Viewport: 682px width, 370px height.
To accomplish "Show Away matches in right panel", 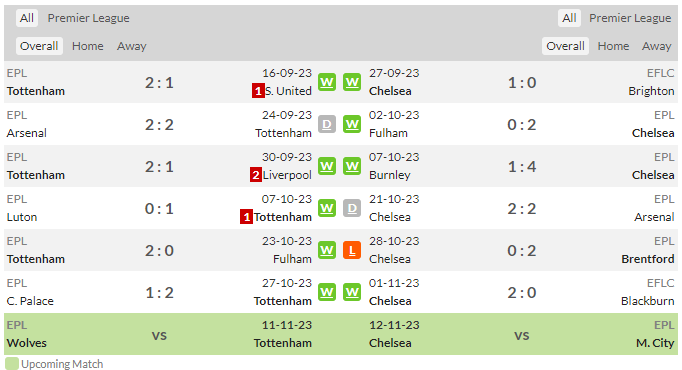I will coord(656,46).
